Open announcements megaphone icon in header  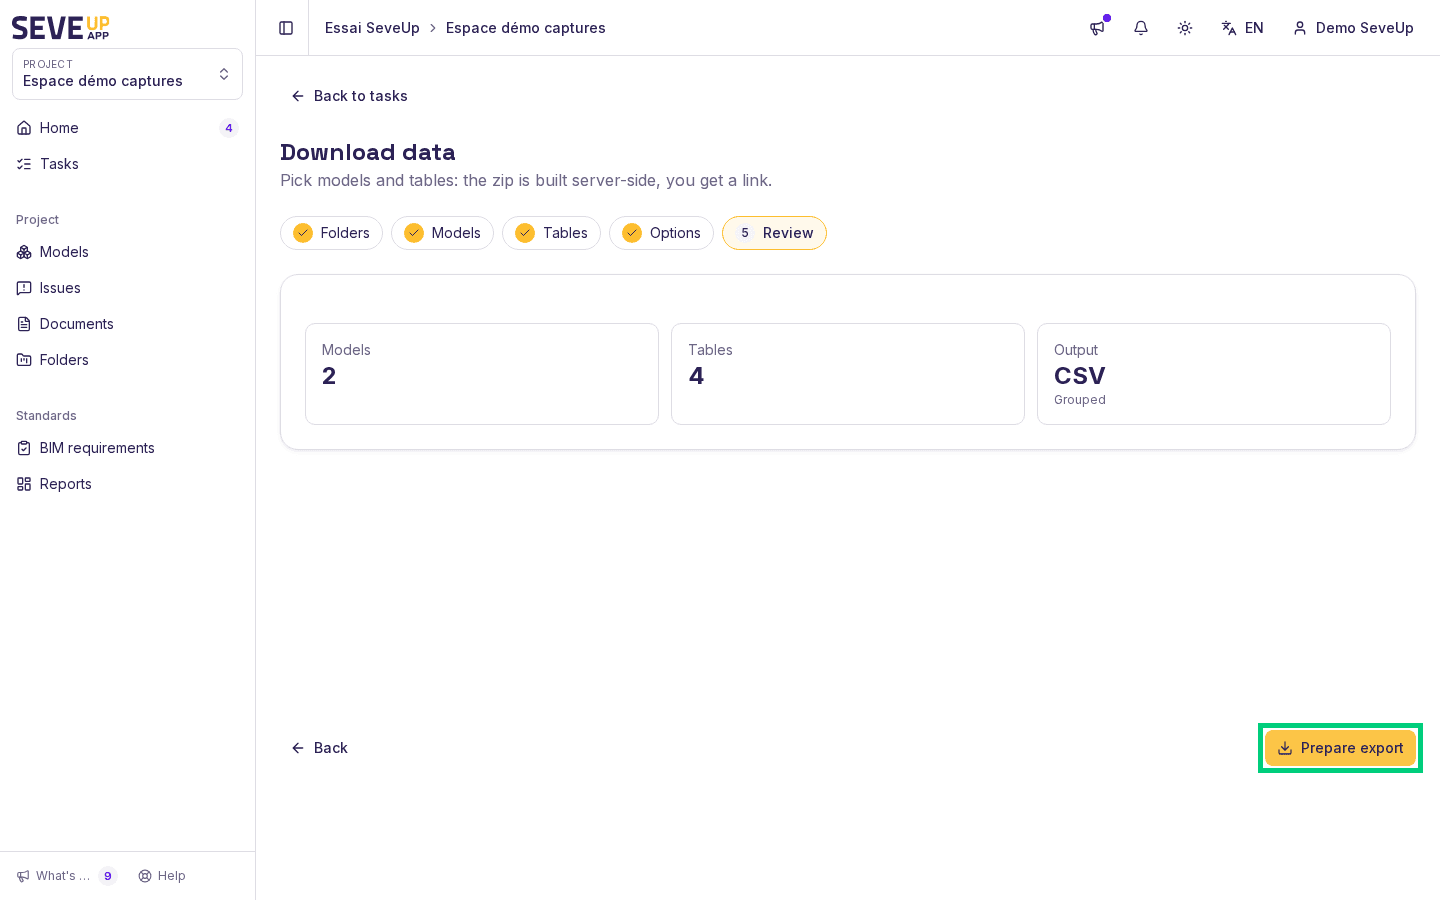tap(1097, 28)
